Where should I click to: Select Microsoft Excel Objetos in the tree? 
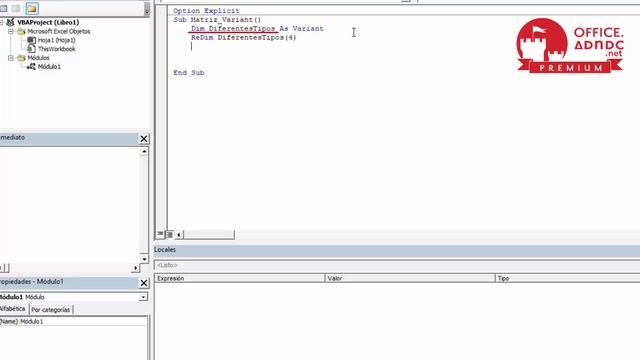click(x=59, y=31)
